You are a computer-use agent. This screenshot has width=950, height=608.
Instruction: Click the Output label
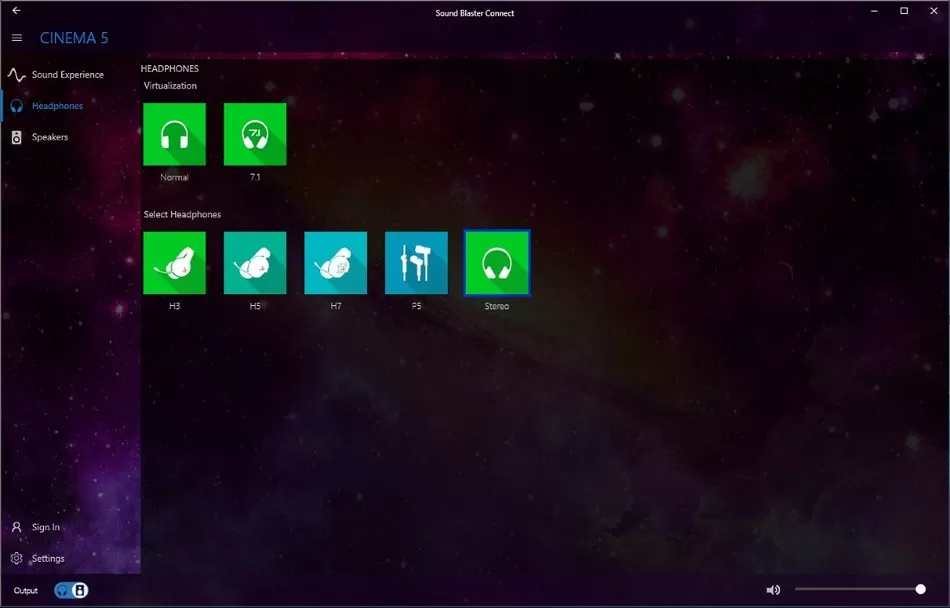tap(25, 590)
